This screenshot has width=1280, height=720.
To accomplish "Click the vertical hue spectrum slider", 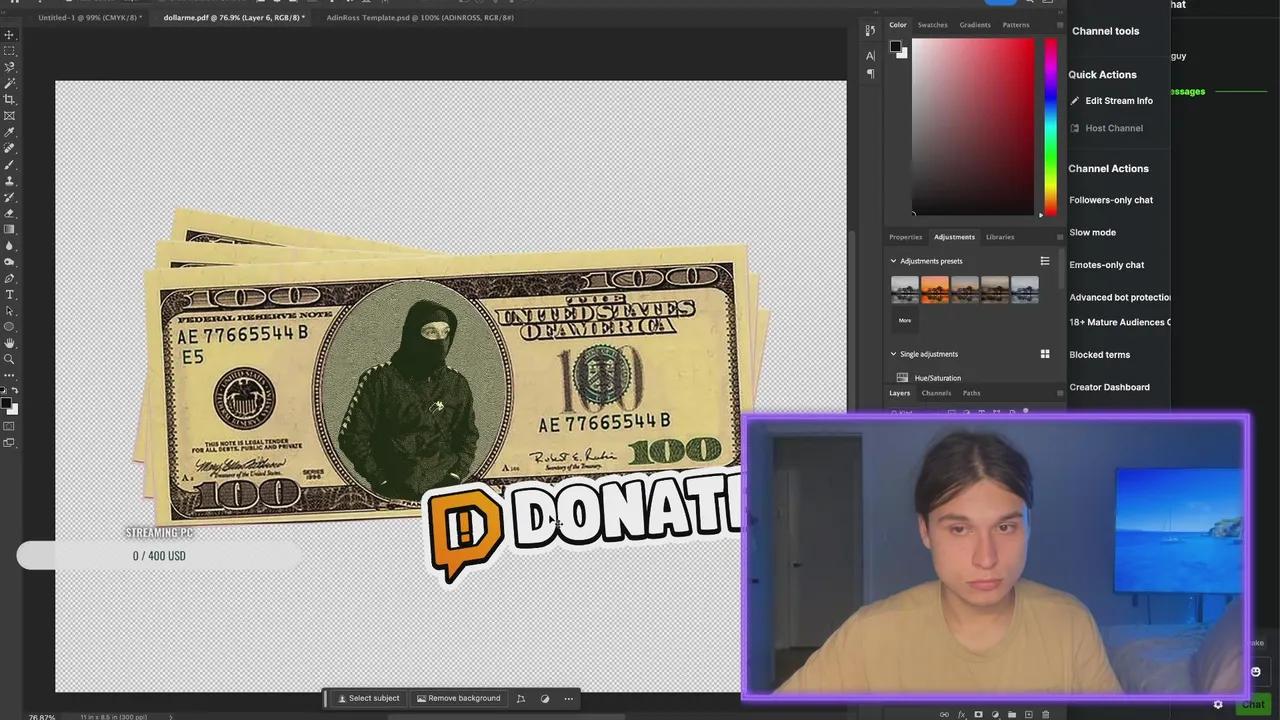I will [x=1050, y=125].
